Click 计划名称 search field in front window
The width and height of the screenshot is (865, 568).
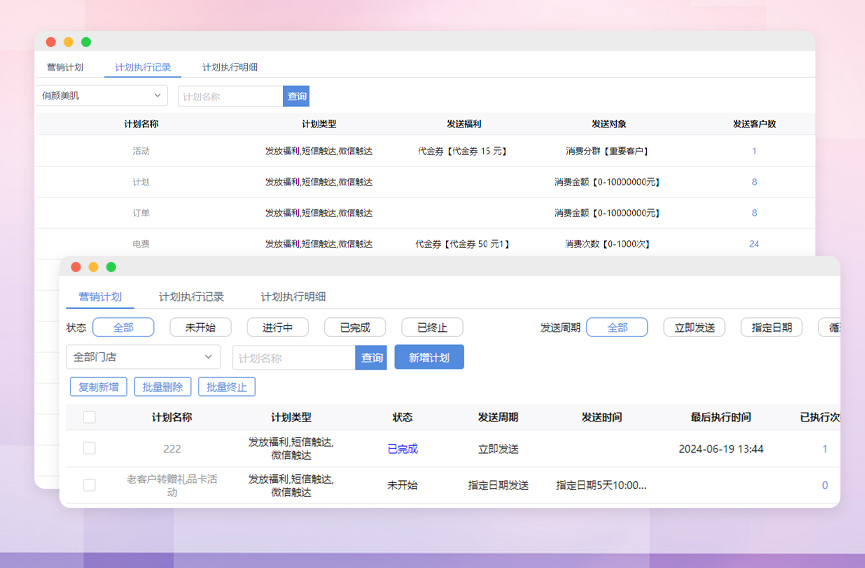point(294,357)
